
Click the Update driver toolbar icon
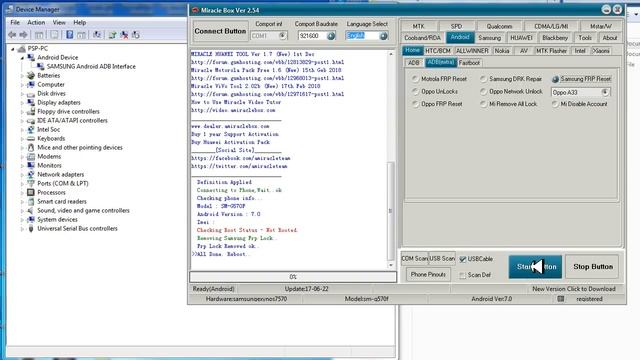(x=112, y=35)
